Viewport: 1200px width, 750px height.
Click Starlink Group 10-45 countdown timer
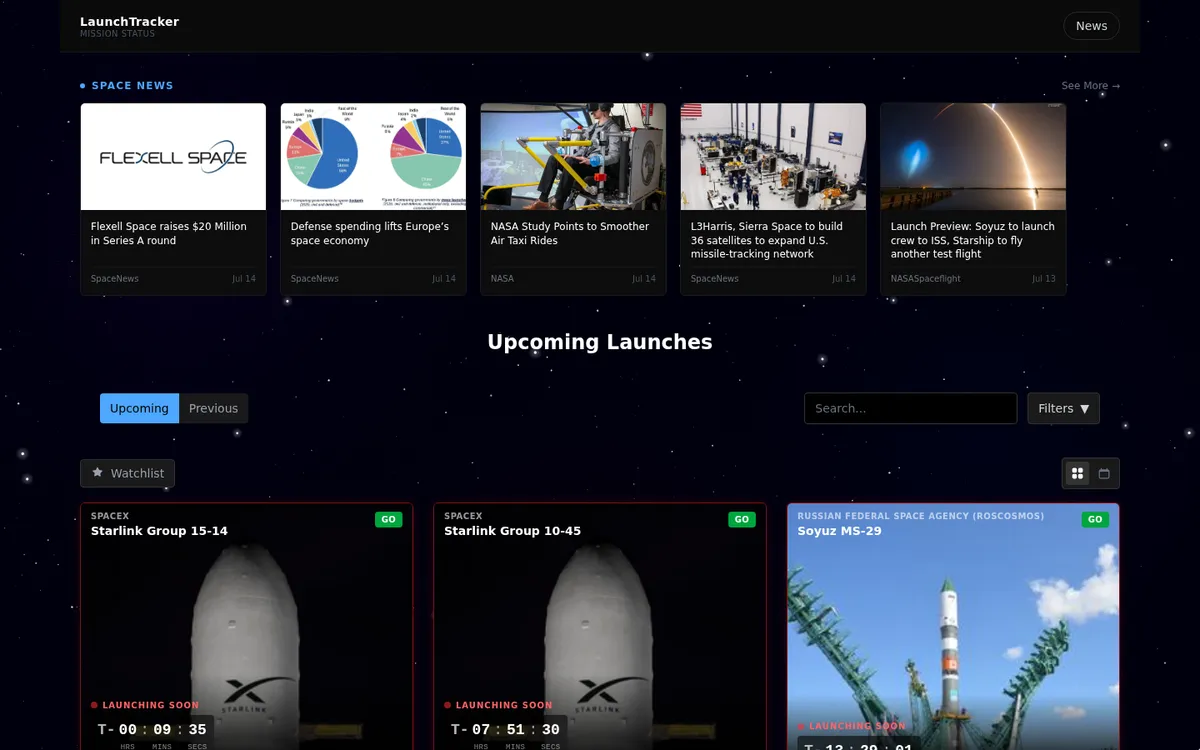tap(505, 733)
